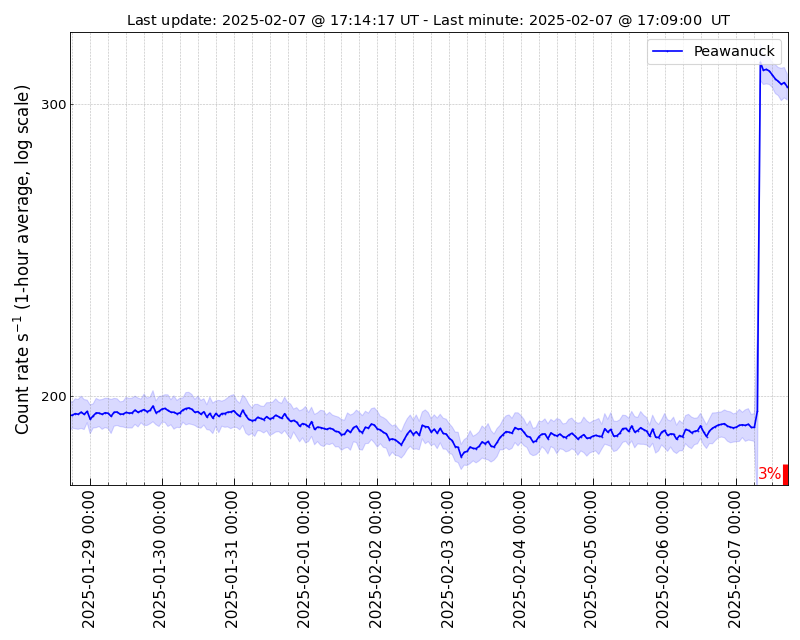Click the Peawanuck legend label
The height and width of the screenshot is (640, 800).
734,51
